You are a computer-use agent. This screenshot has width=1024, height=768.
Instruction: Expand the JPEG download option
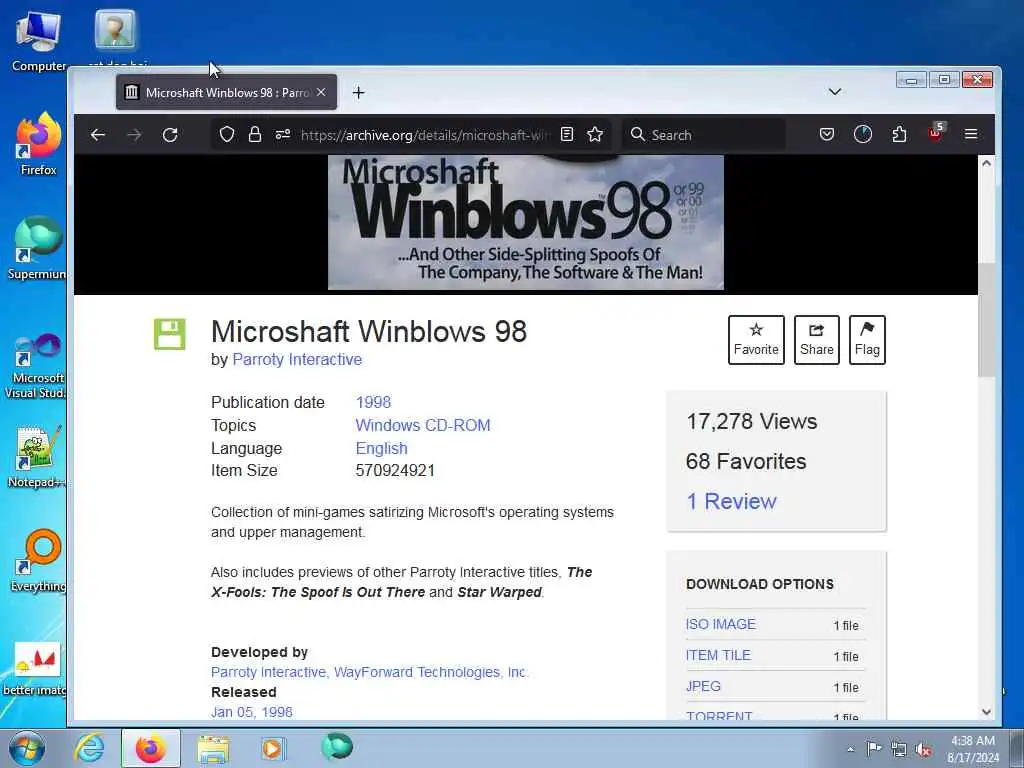tap(703, 686)
